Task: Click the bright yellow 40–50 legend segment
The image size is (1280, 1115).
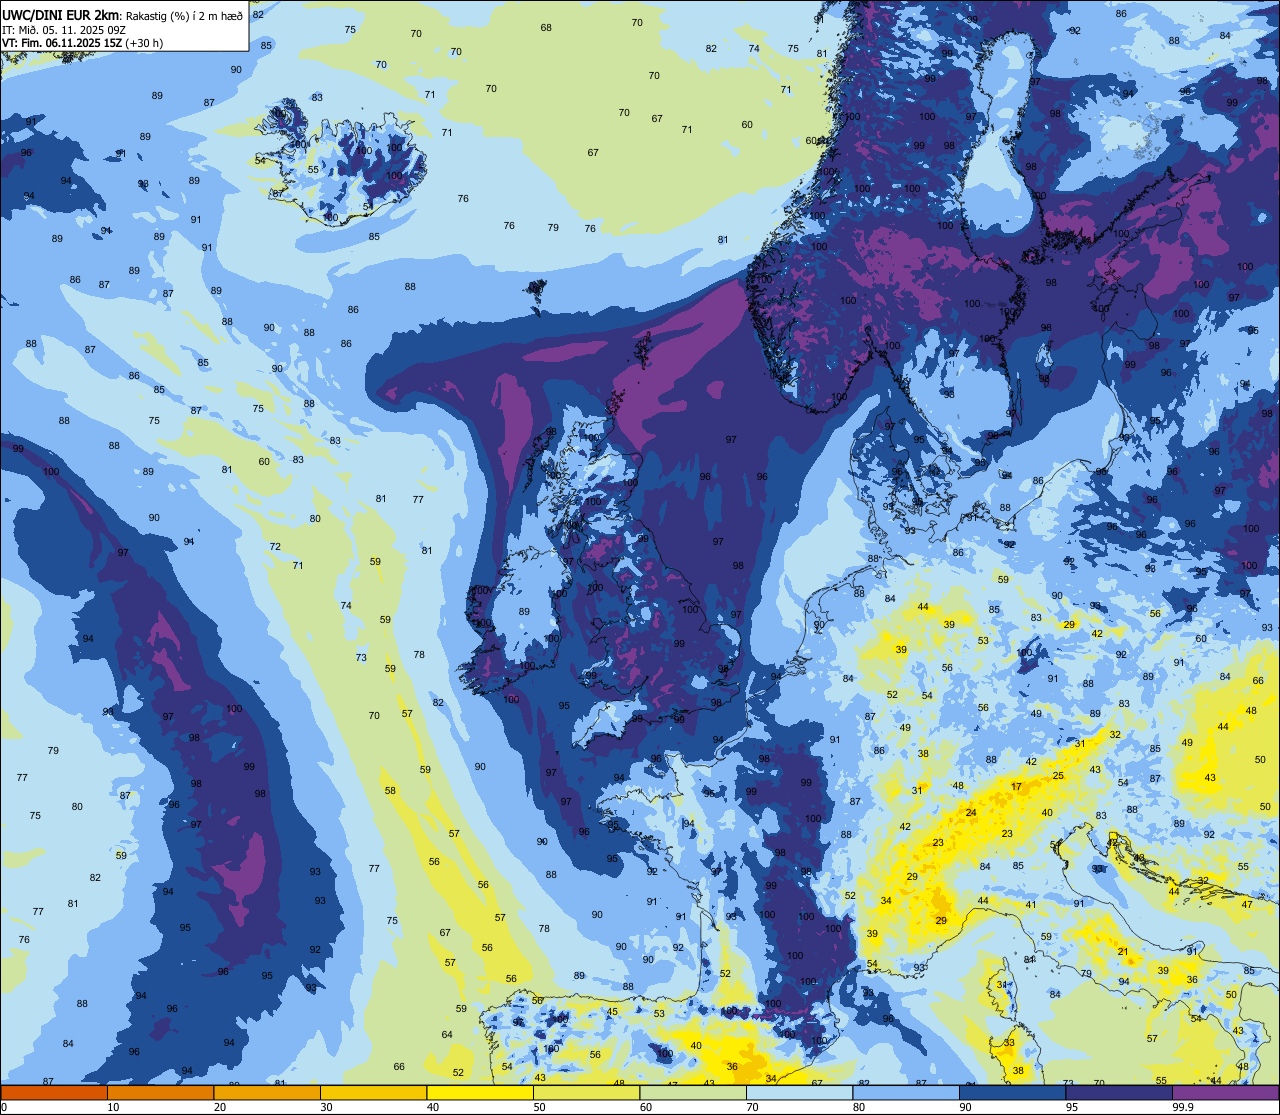Action: tap(480, 1093)
